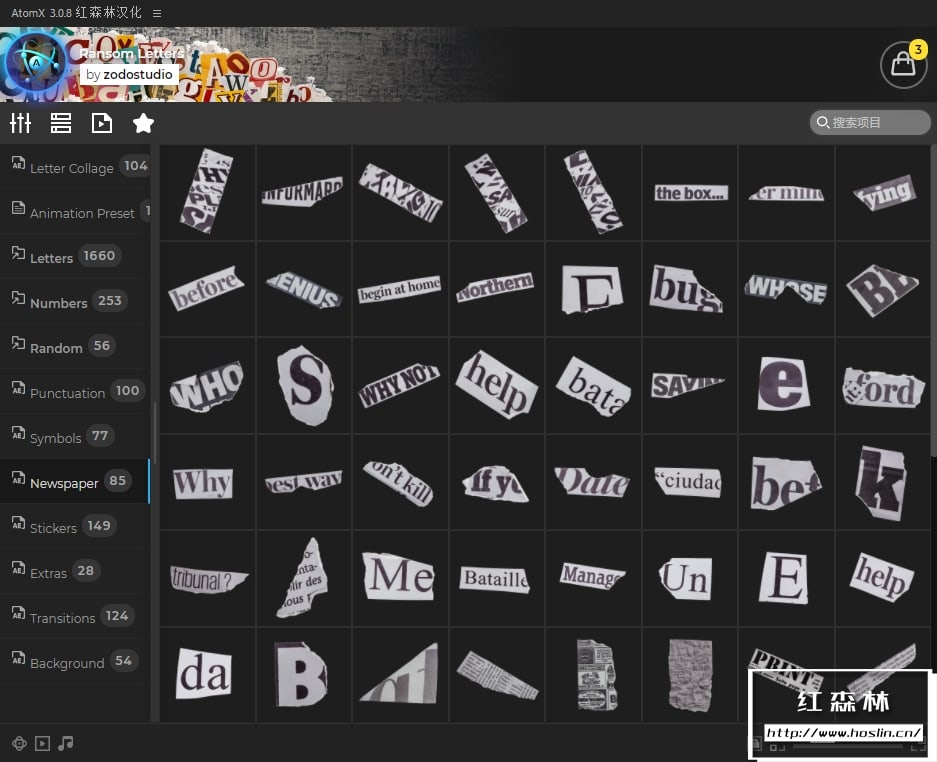Select the lowercase 'k' clipping thumbnail
This screenshot has height=762, width=937.
[x=883, y=482]
